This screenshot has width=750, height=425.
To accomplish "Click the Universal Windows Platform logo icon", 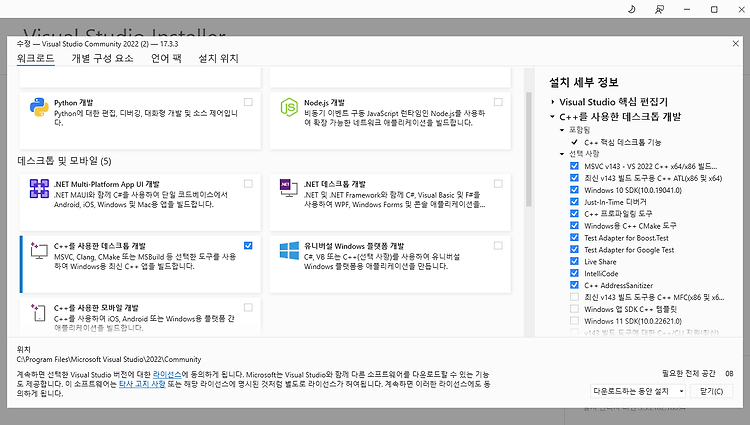I will pos(289,251).
